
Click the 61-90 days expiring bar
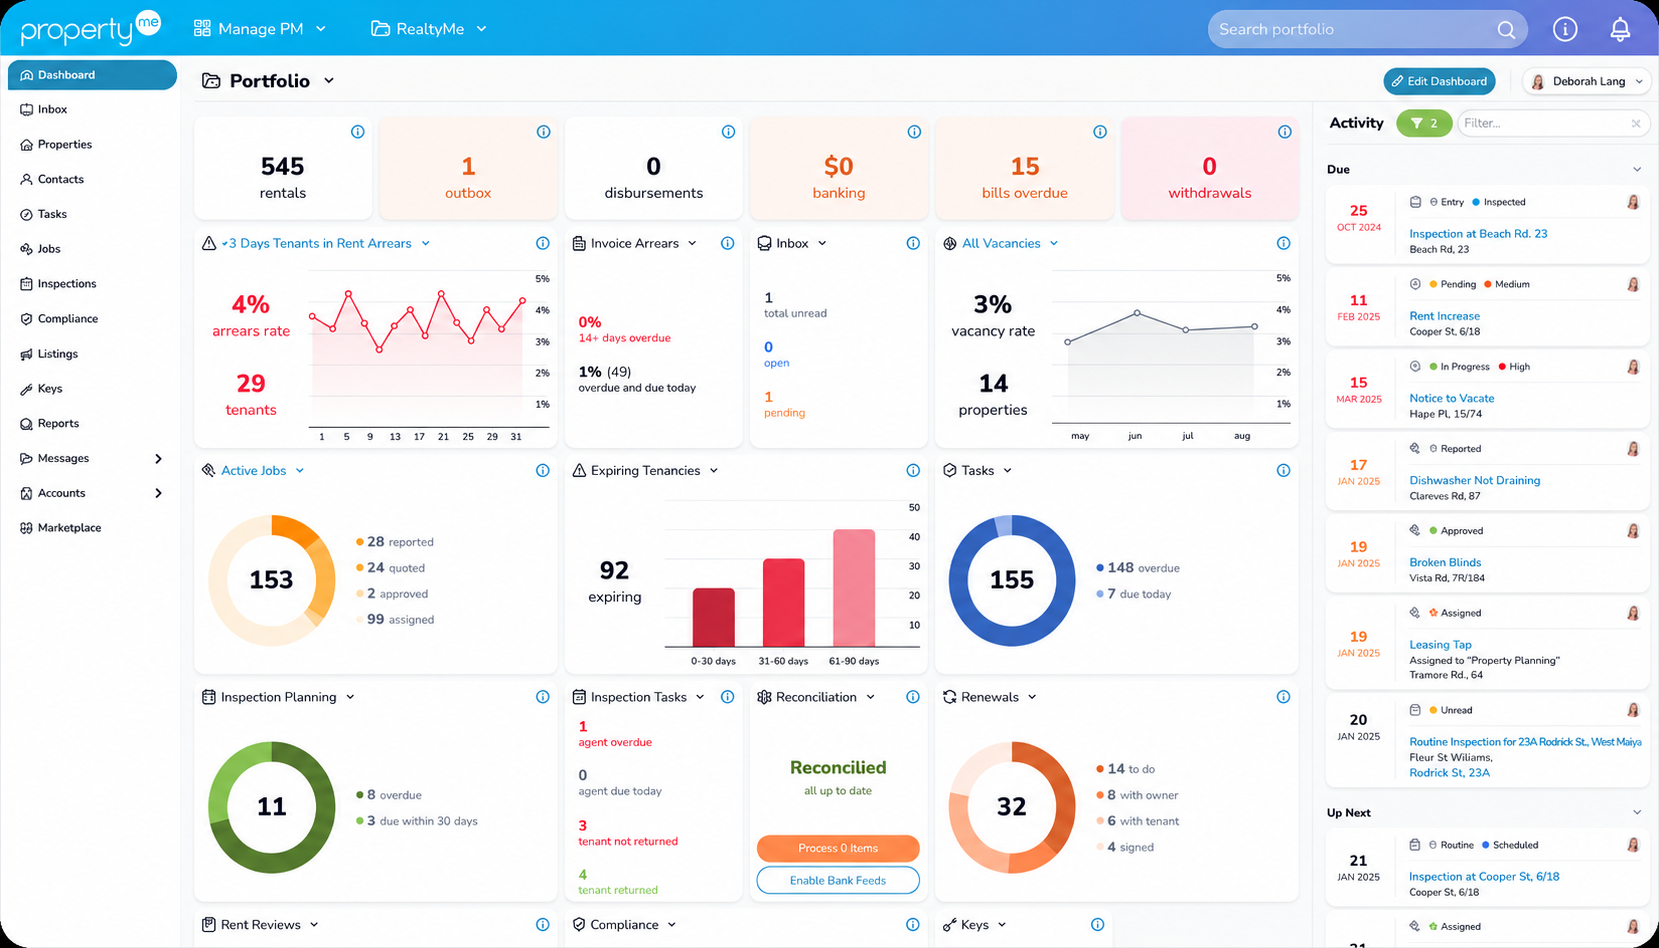[854, 588]
